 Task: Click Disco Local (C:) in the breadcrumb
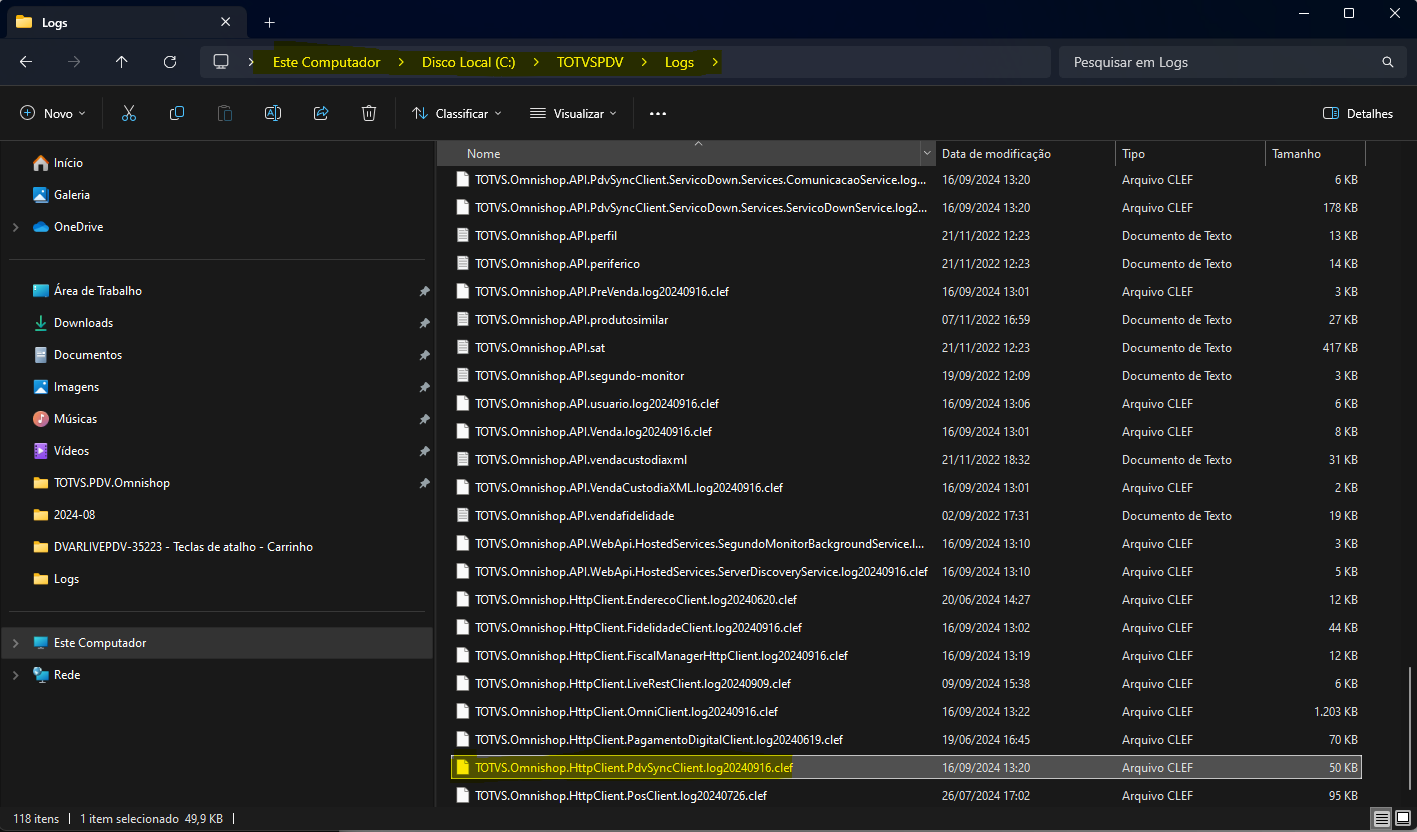pyautogui.click(x=469, y=62)
